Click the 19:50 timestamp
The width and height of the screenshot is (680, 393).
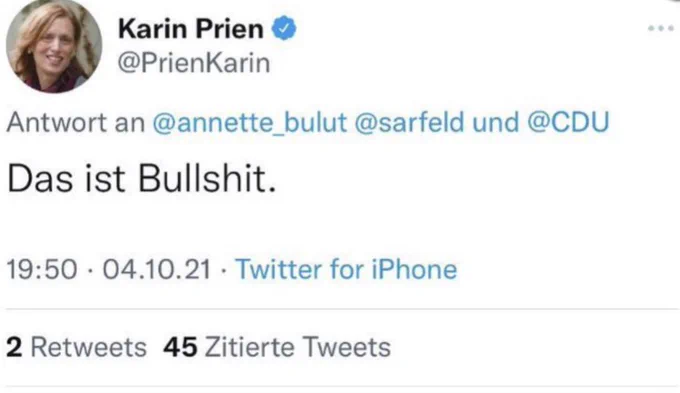(x=42, y=269)
